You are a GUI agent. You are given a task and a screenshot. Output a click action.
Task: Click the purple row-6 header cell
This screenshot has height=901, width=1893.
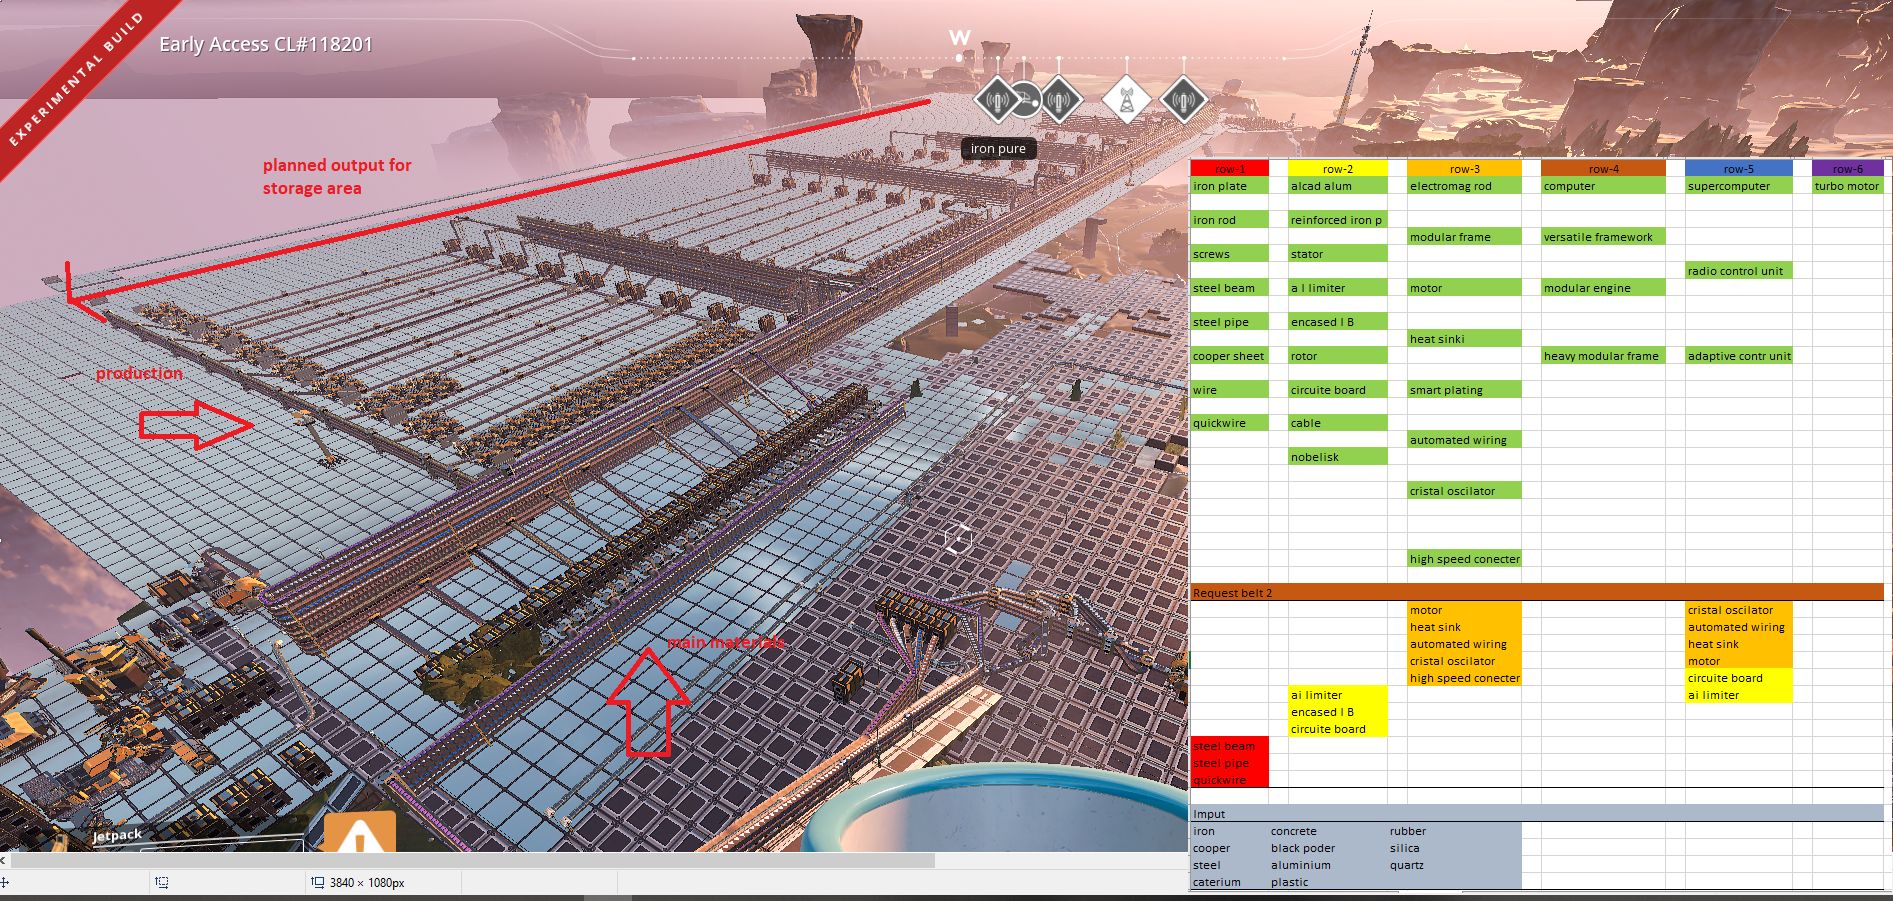tap(1847, 169)
